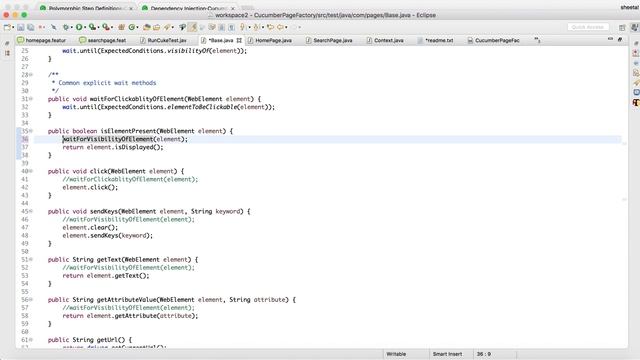Open the Back history dropdown arrow
Viewport: 640px width, 360px height.
pyautogui.click(x=286, y=27)
